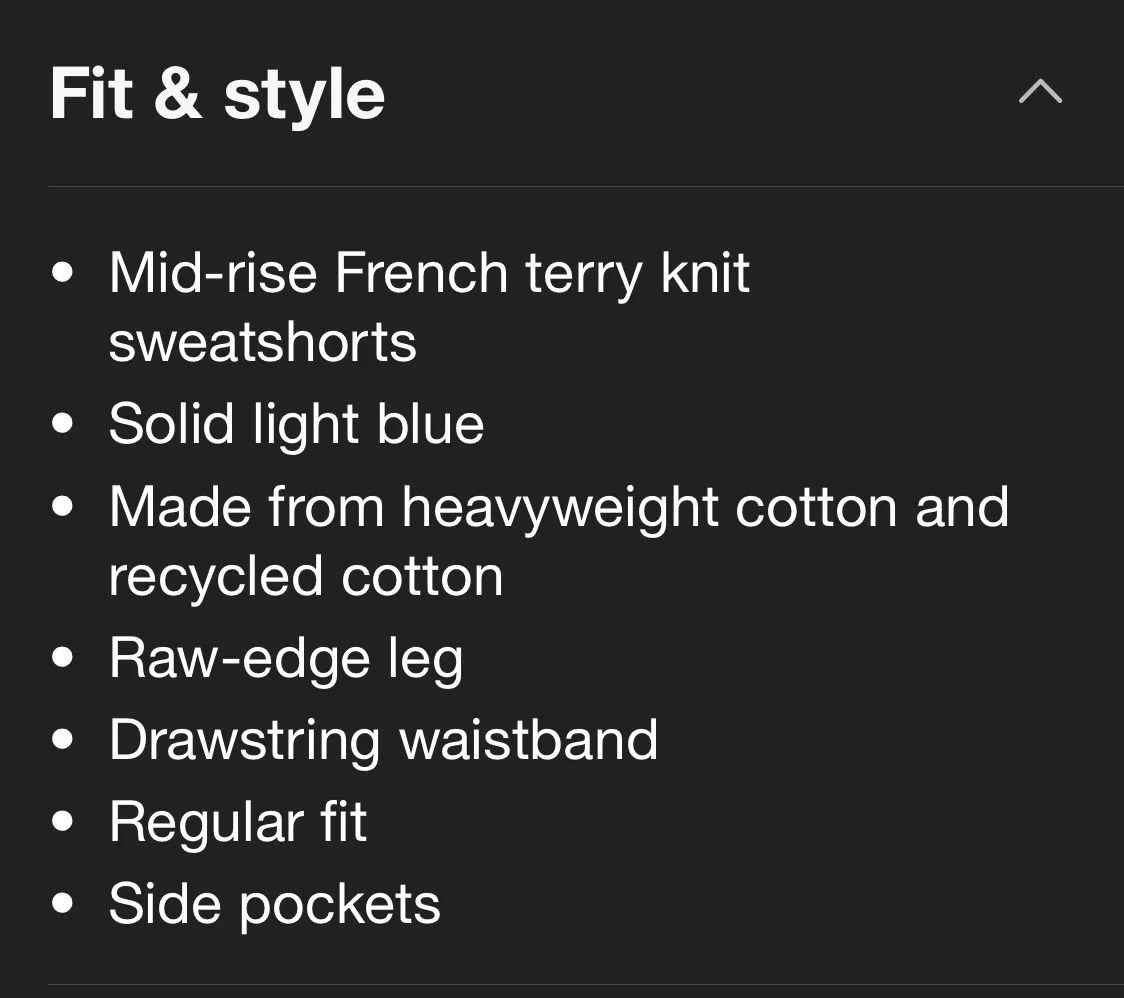Viewport: 1124px width, 998px height.
Task: Click the bullet beside Made from heavyweight
Action: pos(63,506)
